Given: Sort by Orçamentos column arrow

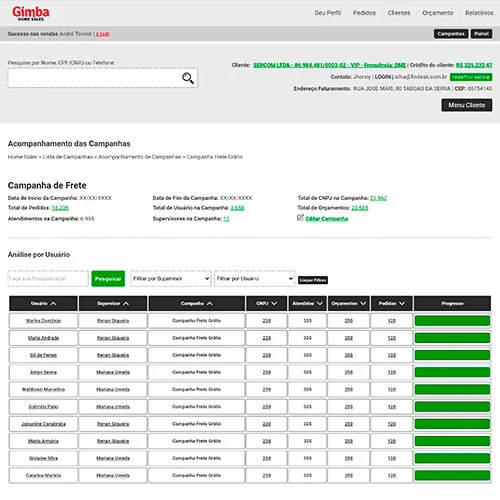Looking at the screenshot, I should [363, 303].
